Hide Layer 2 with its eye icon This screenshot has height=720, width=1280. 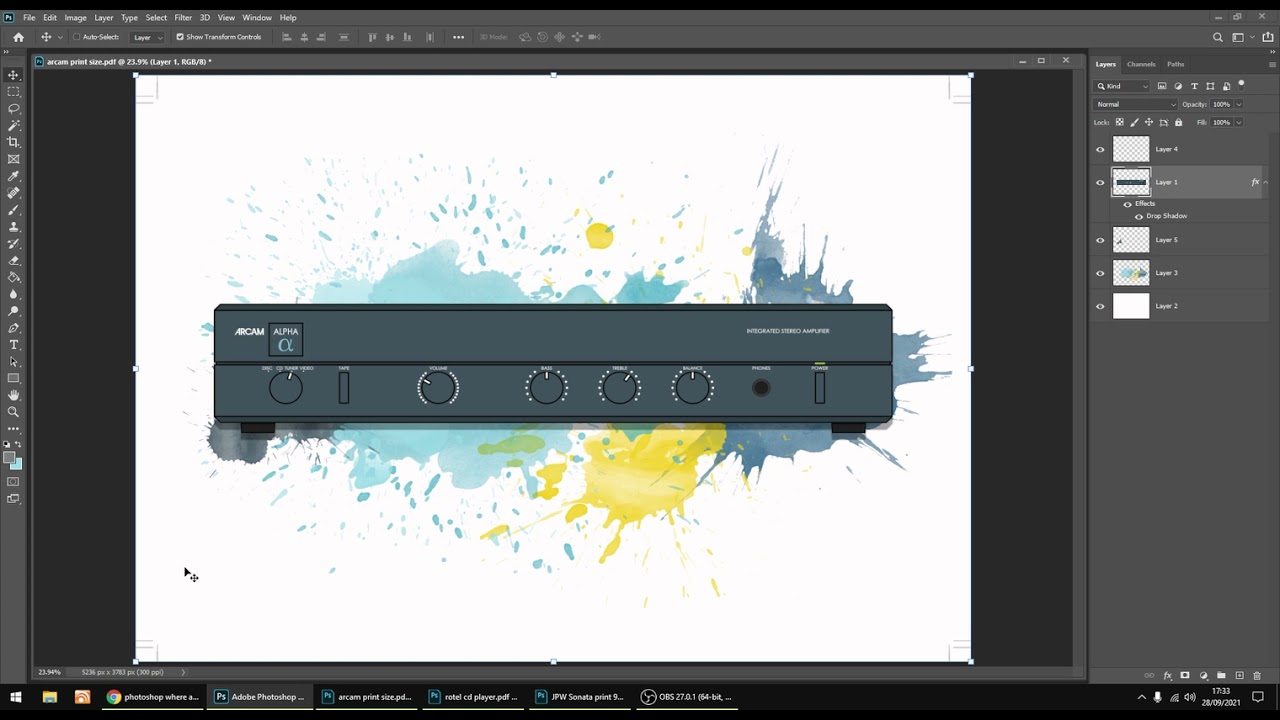1100,306
